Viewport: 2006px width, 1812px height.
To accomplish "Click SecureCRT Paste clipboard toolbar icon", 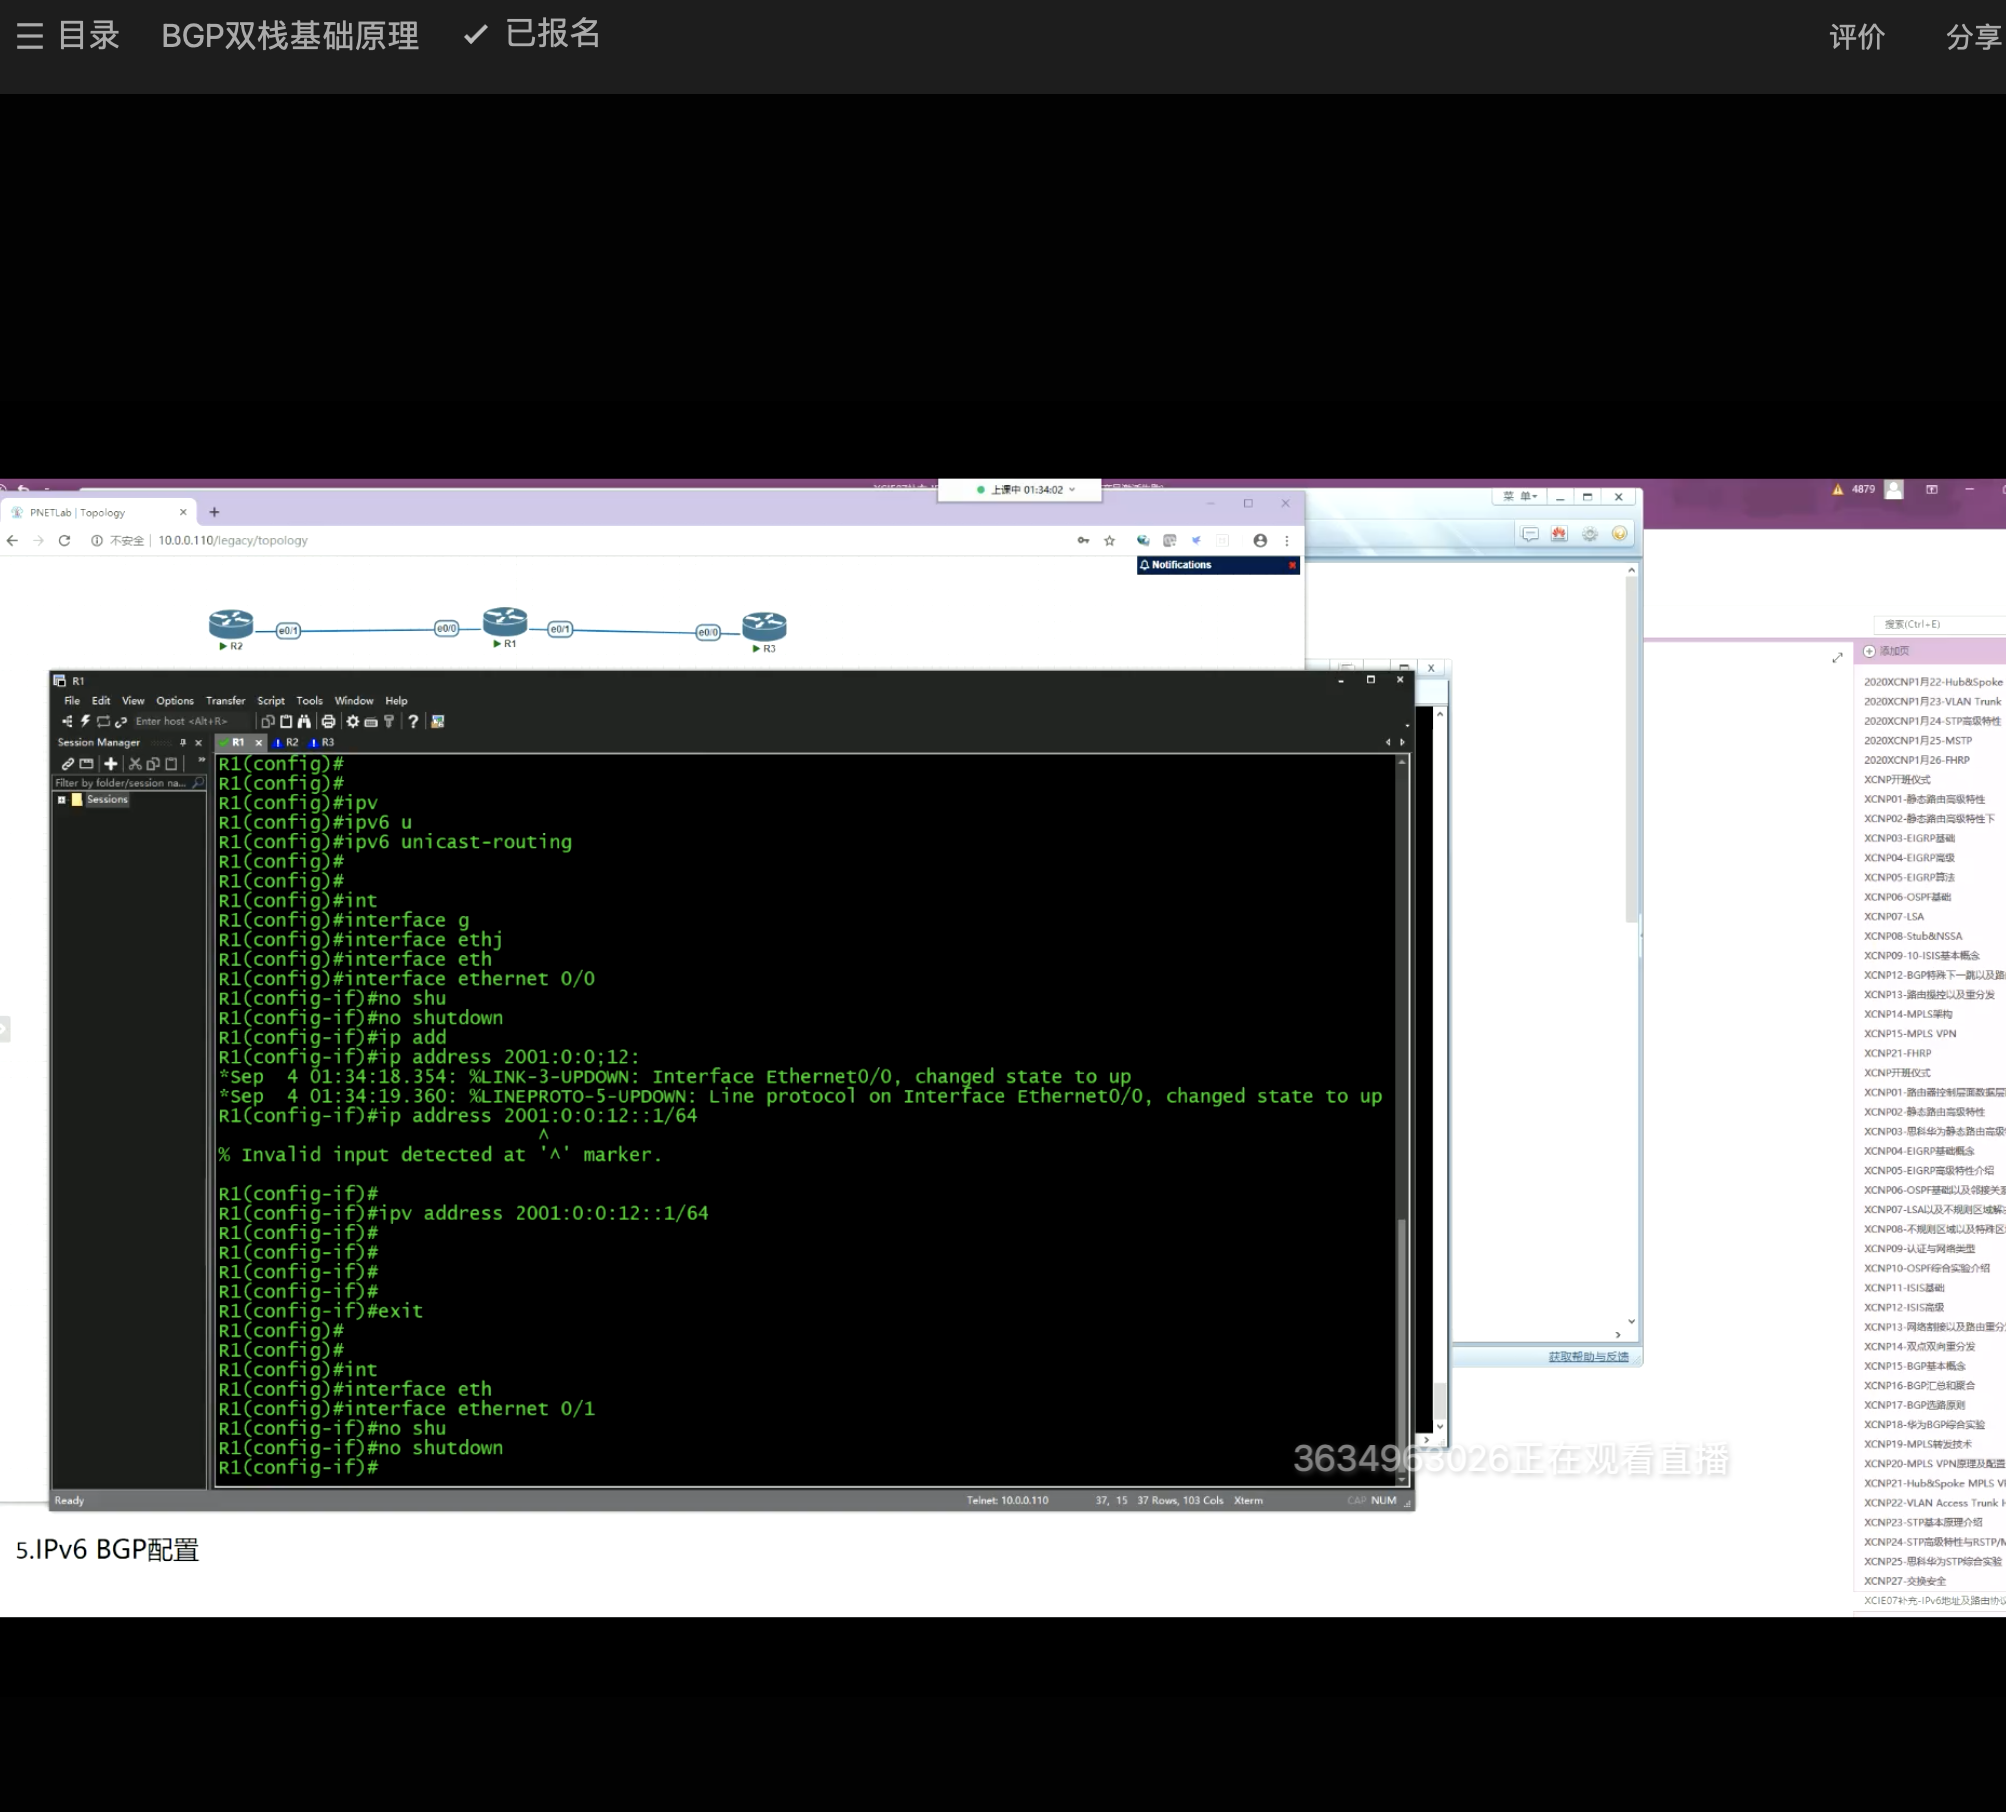I will coord(286,721).
